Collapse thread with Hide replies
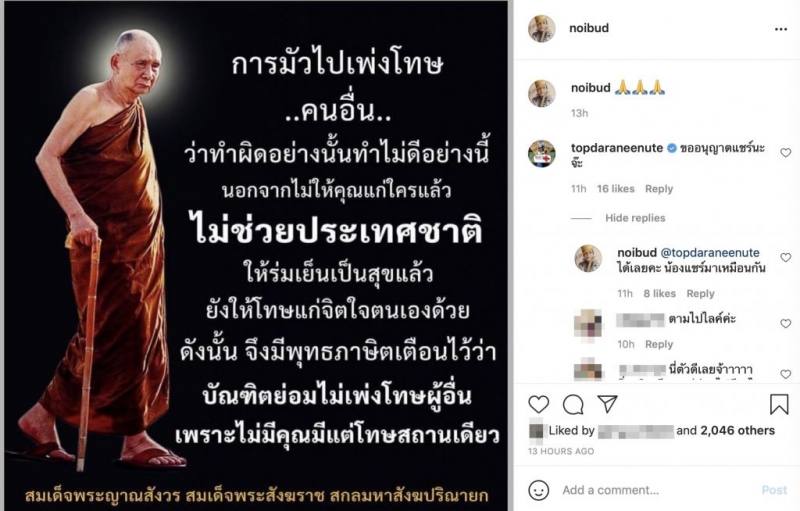The image size is (800, 511). click(x=635, y=218)
